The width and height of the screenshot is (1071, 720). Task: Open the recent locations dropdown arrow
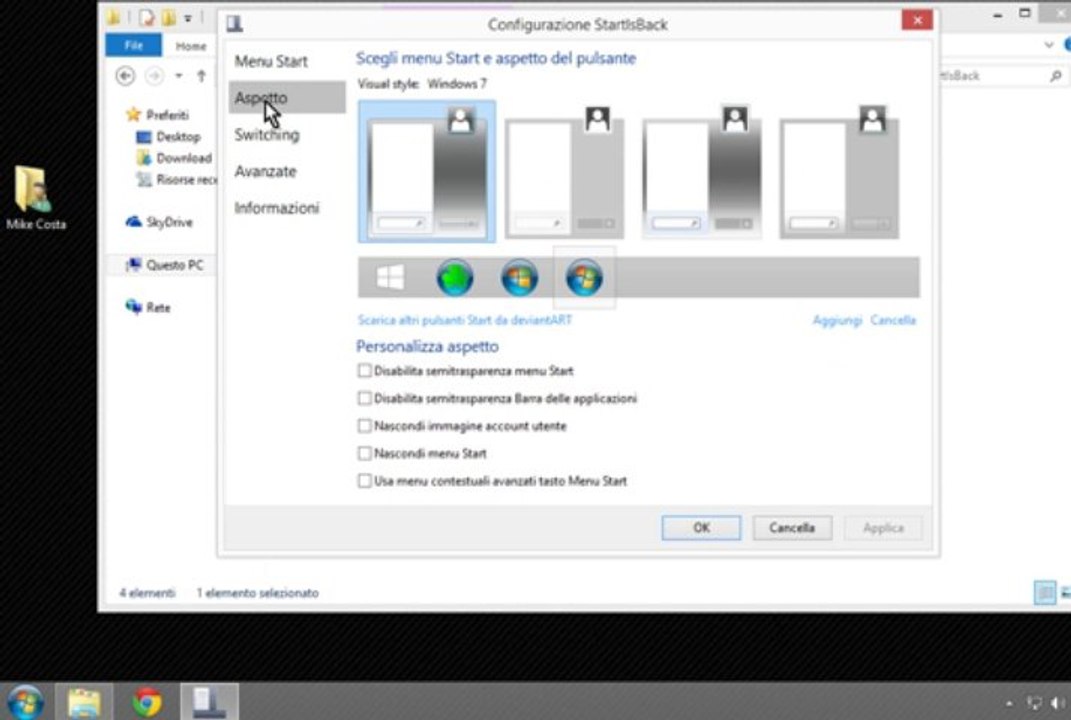[x=179, y=76]
